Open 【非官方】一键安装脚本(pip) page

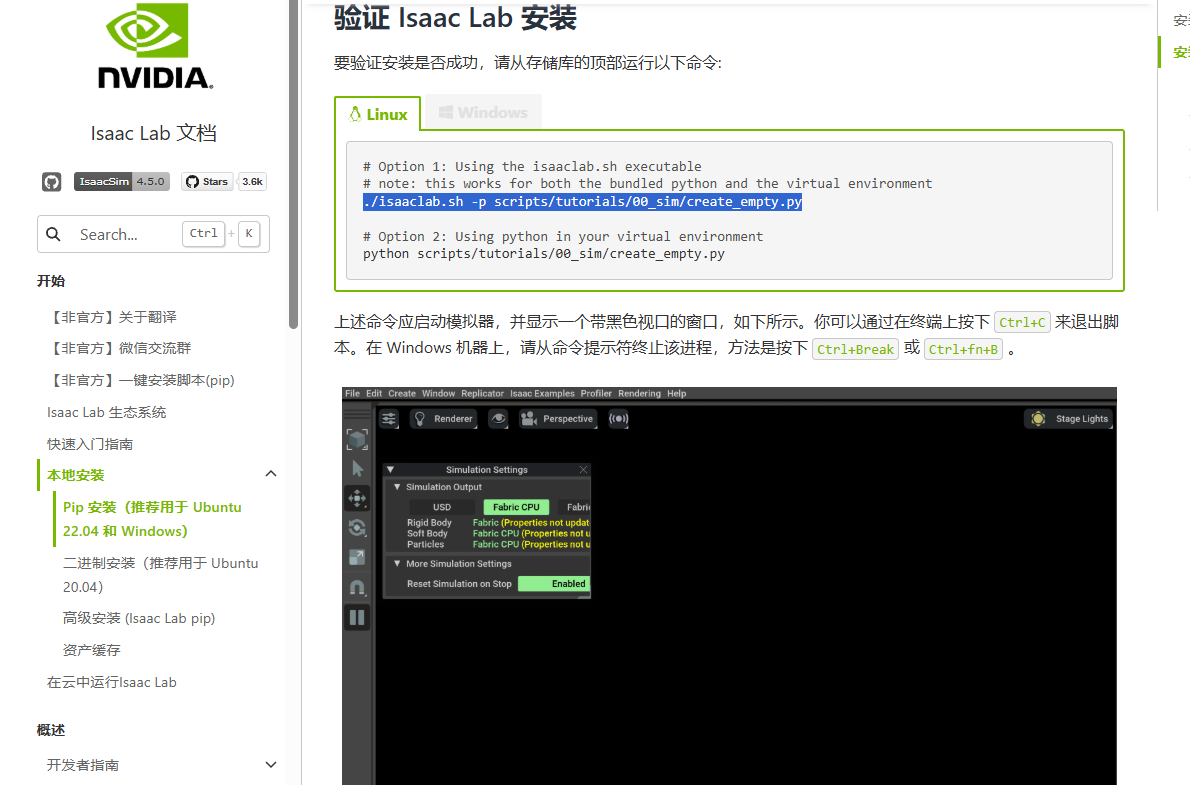pyautogui.click(x=141, y=380)
